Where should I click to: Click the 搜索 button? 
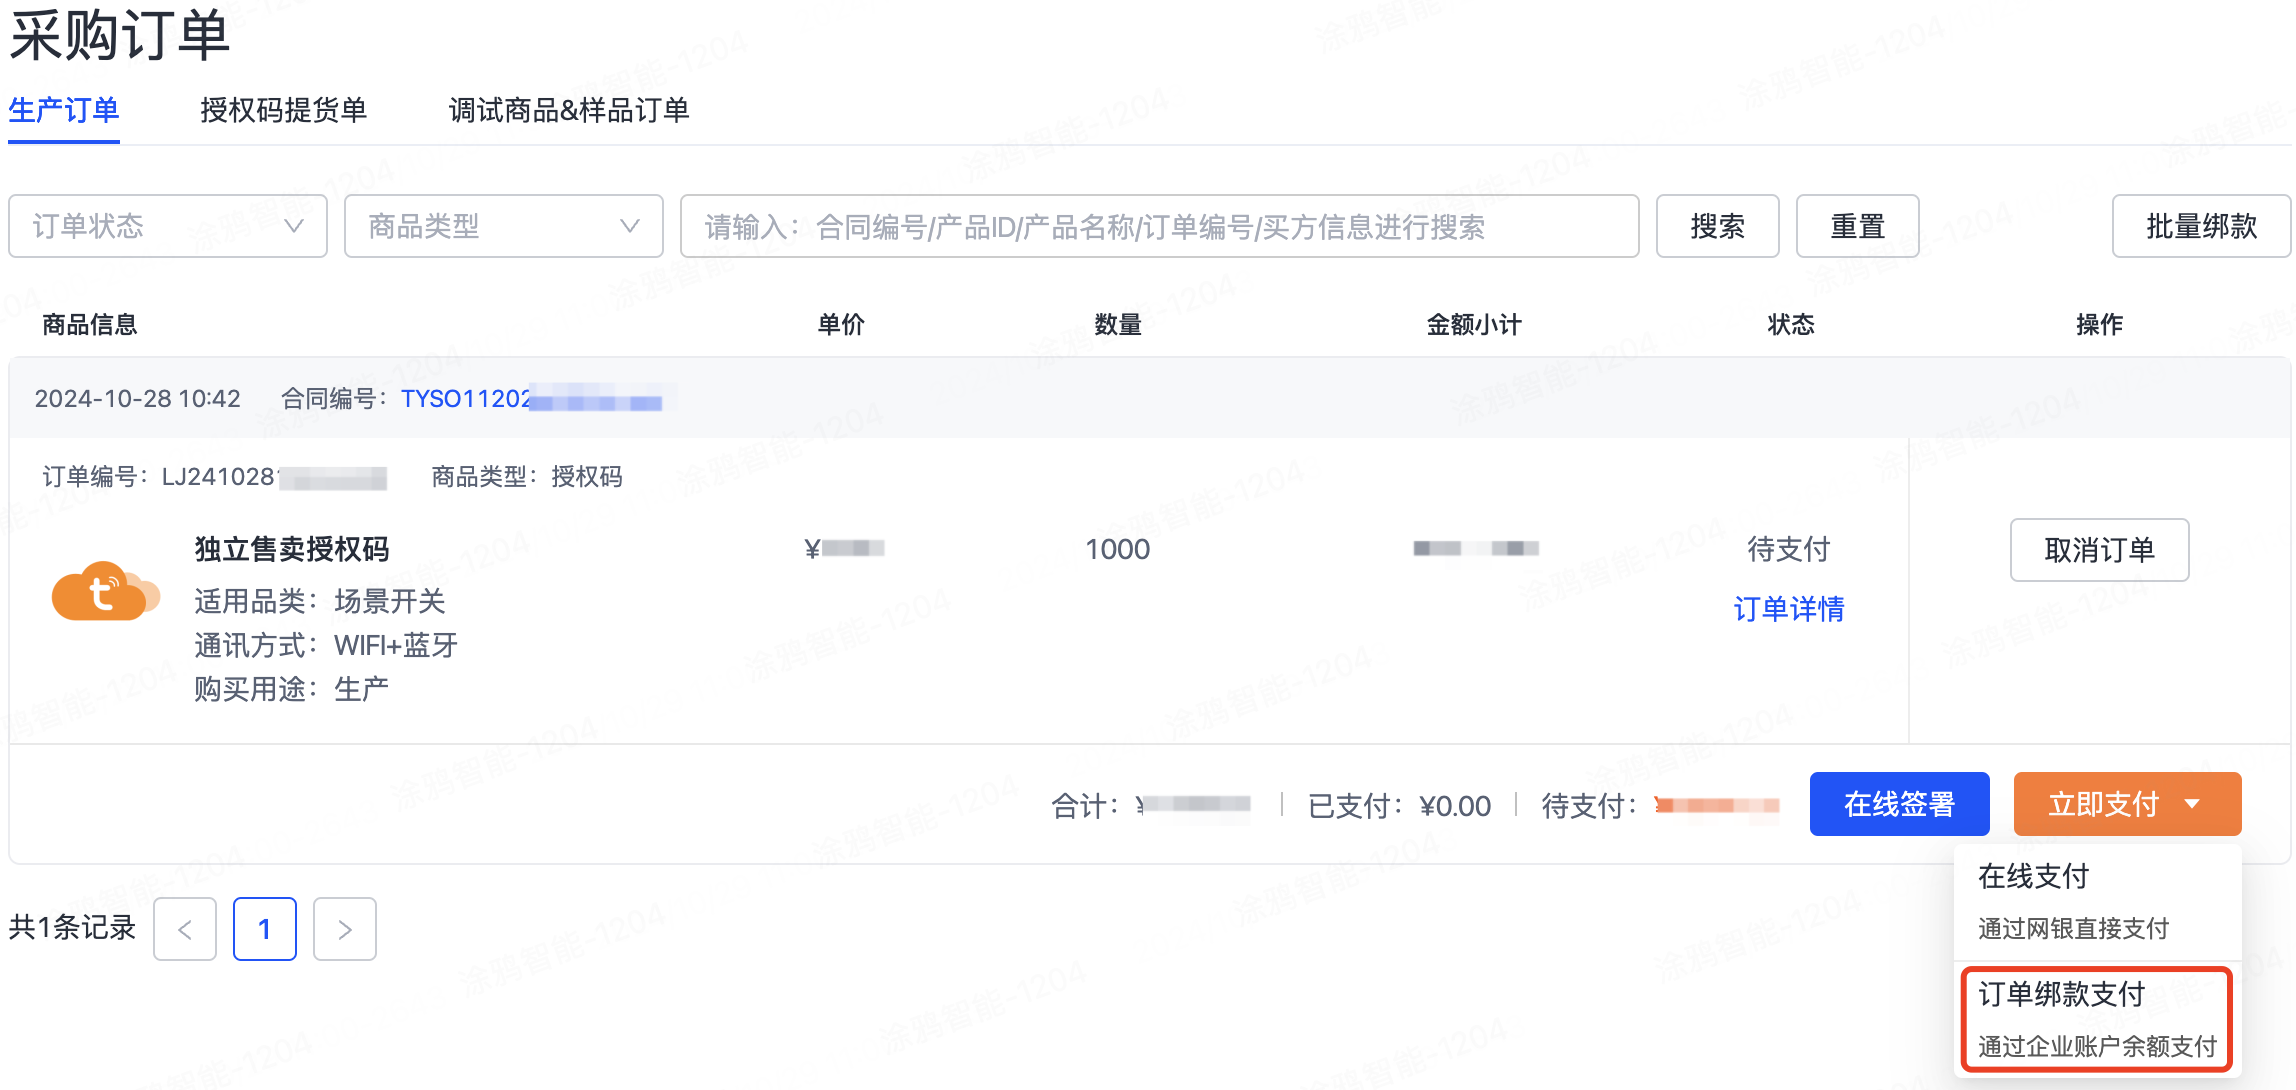coord(1718,226)
